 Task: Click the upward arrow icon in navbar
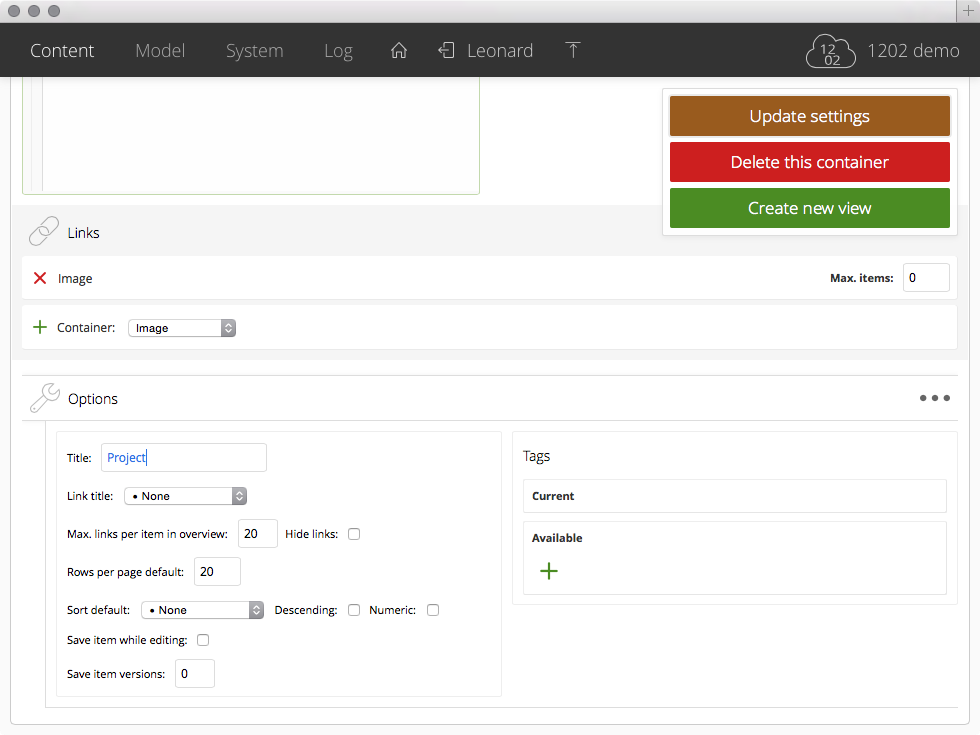(x=573, y=51)
